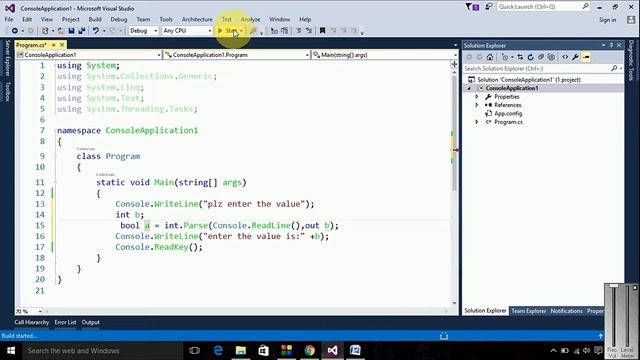This screenshot has width=640, height=360.
Task: Click Sync with Active Document icon
Action: [520, 57]
